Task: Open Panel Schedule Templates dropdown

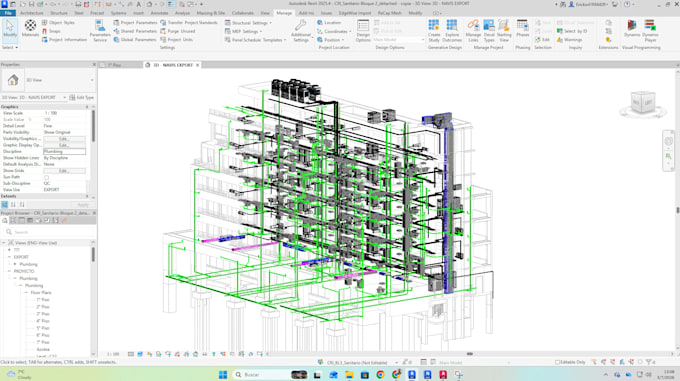Action: tap(255, 39)
